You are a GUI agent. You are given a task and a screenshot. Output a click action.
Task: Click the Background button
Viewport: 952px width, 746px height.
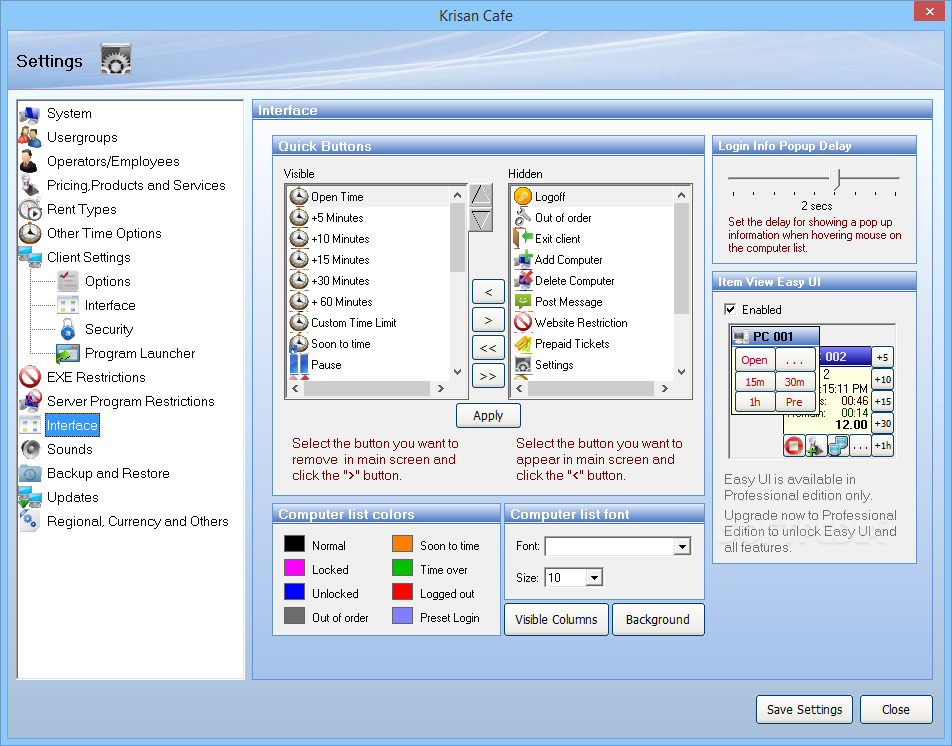click(658, 620)
